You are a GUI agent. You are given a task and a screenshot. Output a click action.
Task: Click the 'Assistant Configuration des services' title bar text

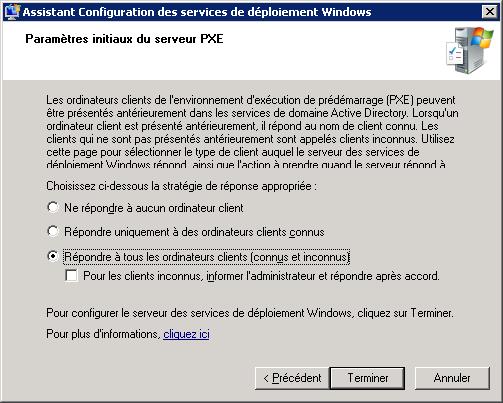197,12
